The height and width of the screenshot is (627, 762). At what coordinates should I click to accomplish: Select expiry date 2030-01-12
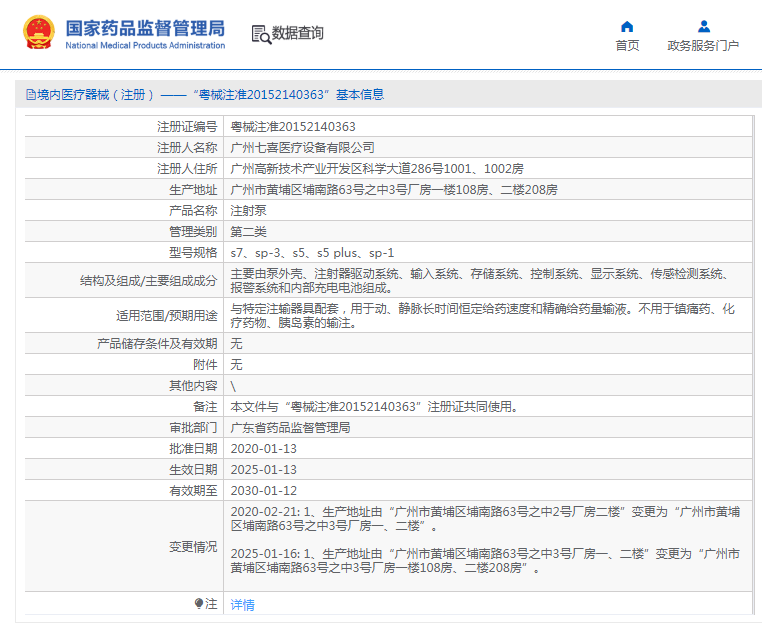(x=263, y=490)
